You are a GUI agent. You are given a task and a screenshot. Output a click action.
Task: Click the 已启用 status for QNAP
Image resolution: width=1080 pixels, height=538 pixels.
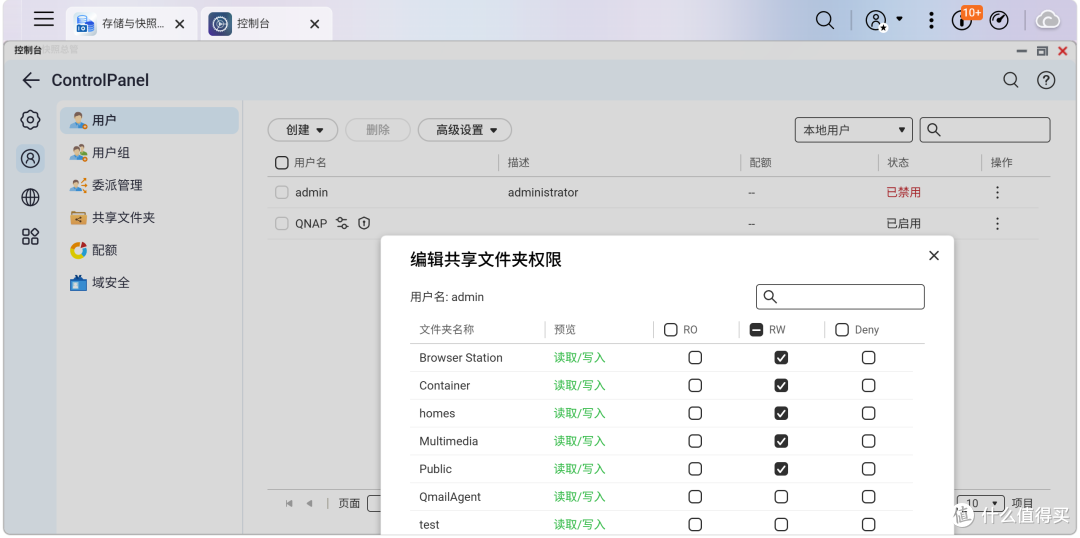click(903, 224)
